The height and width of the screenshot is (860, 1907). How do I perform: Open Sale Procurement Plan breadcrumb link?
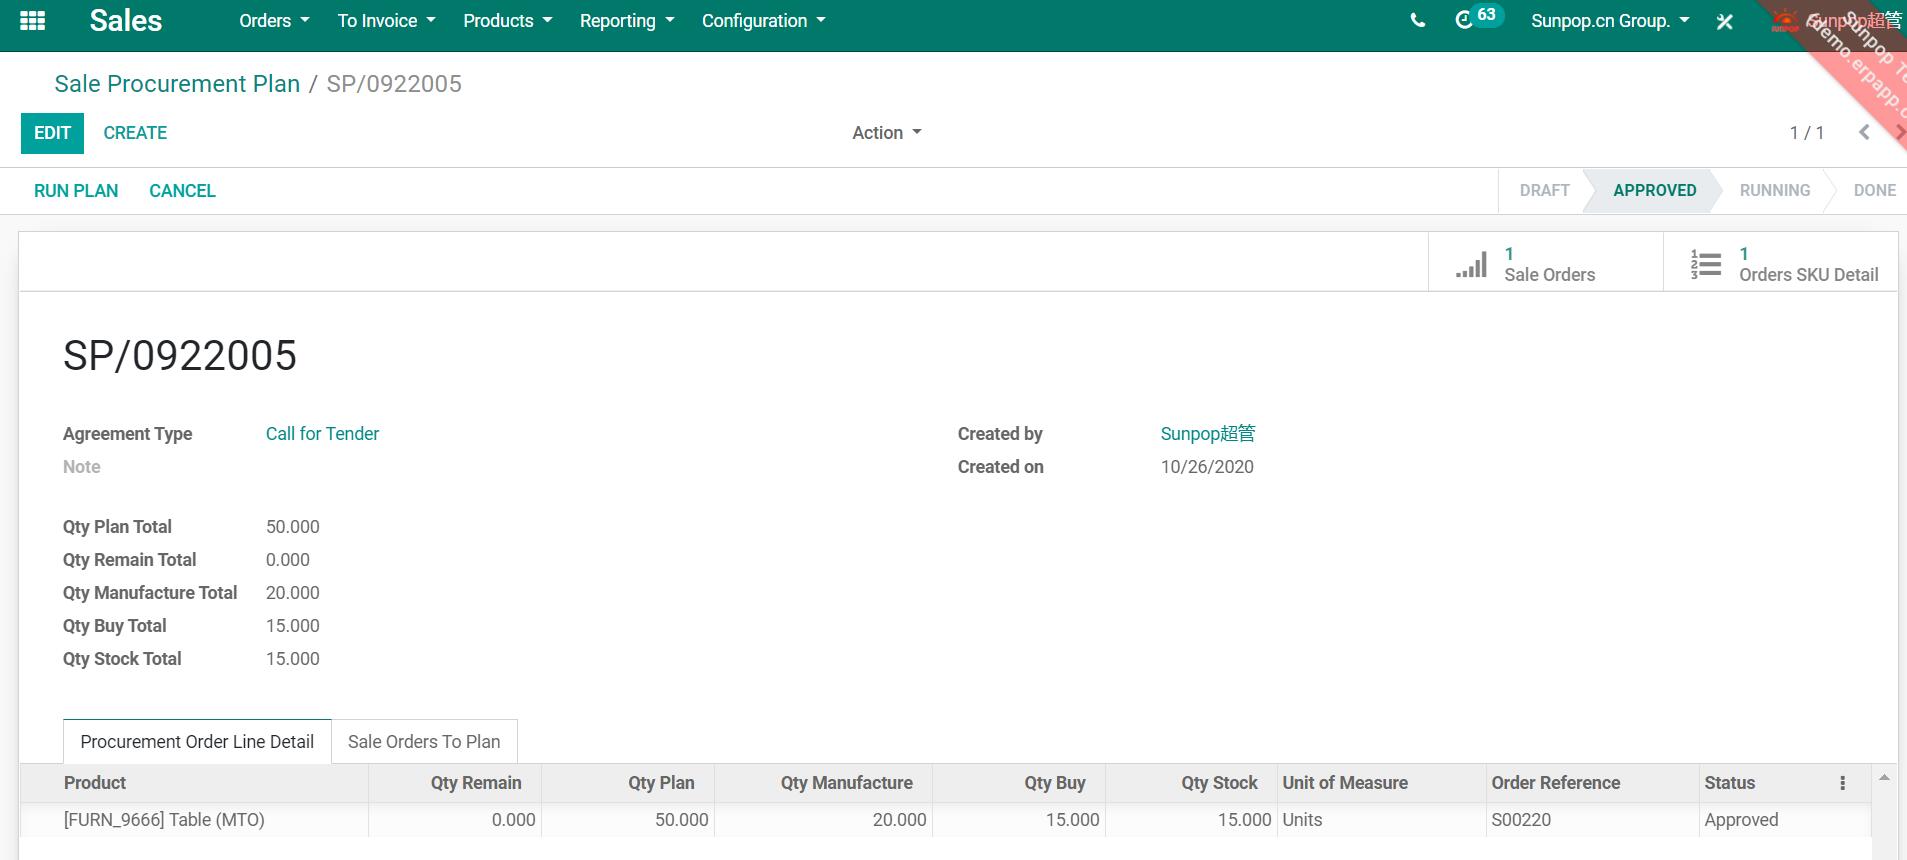tap(177, 84)
